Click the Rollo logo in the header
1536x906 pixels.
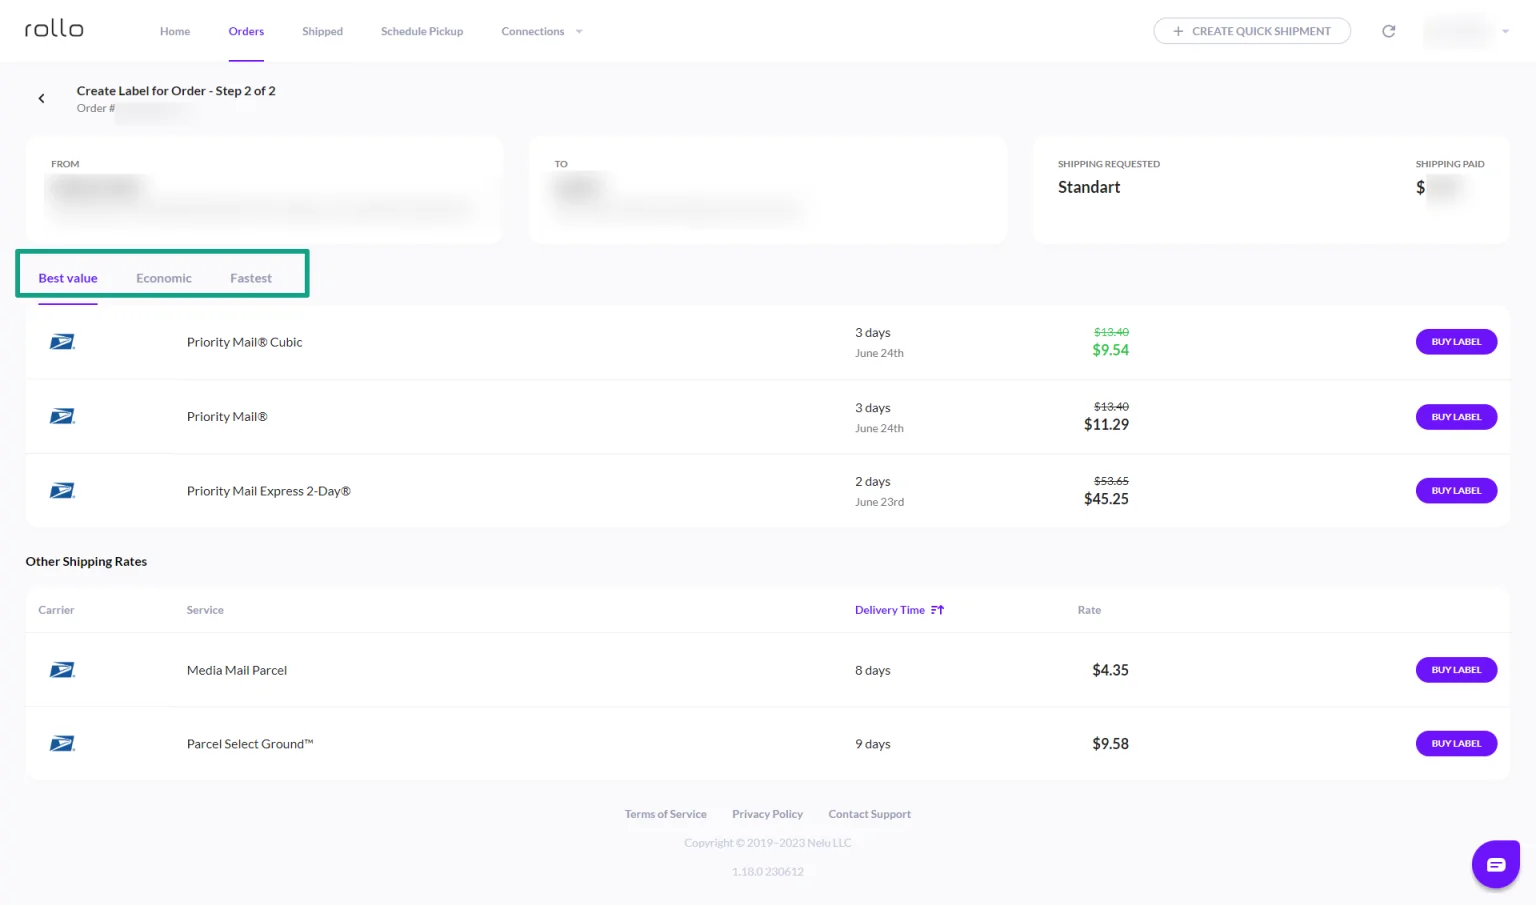(53, 29)
